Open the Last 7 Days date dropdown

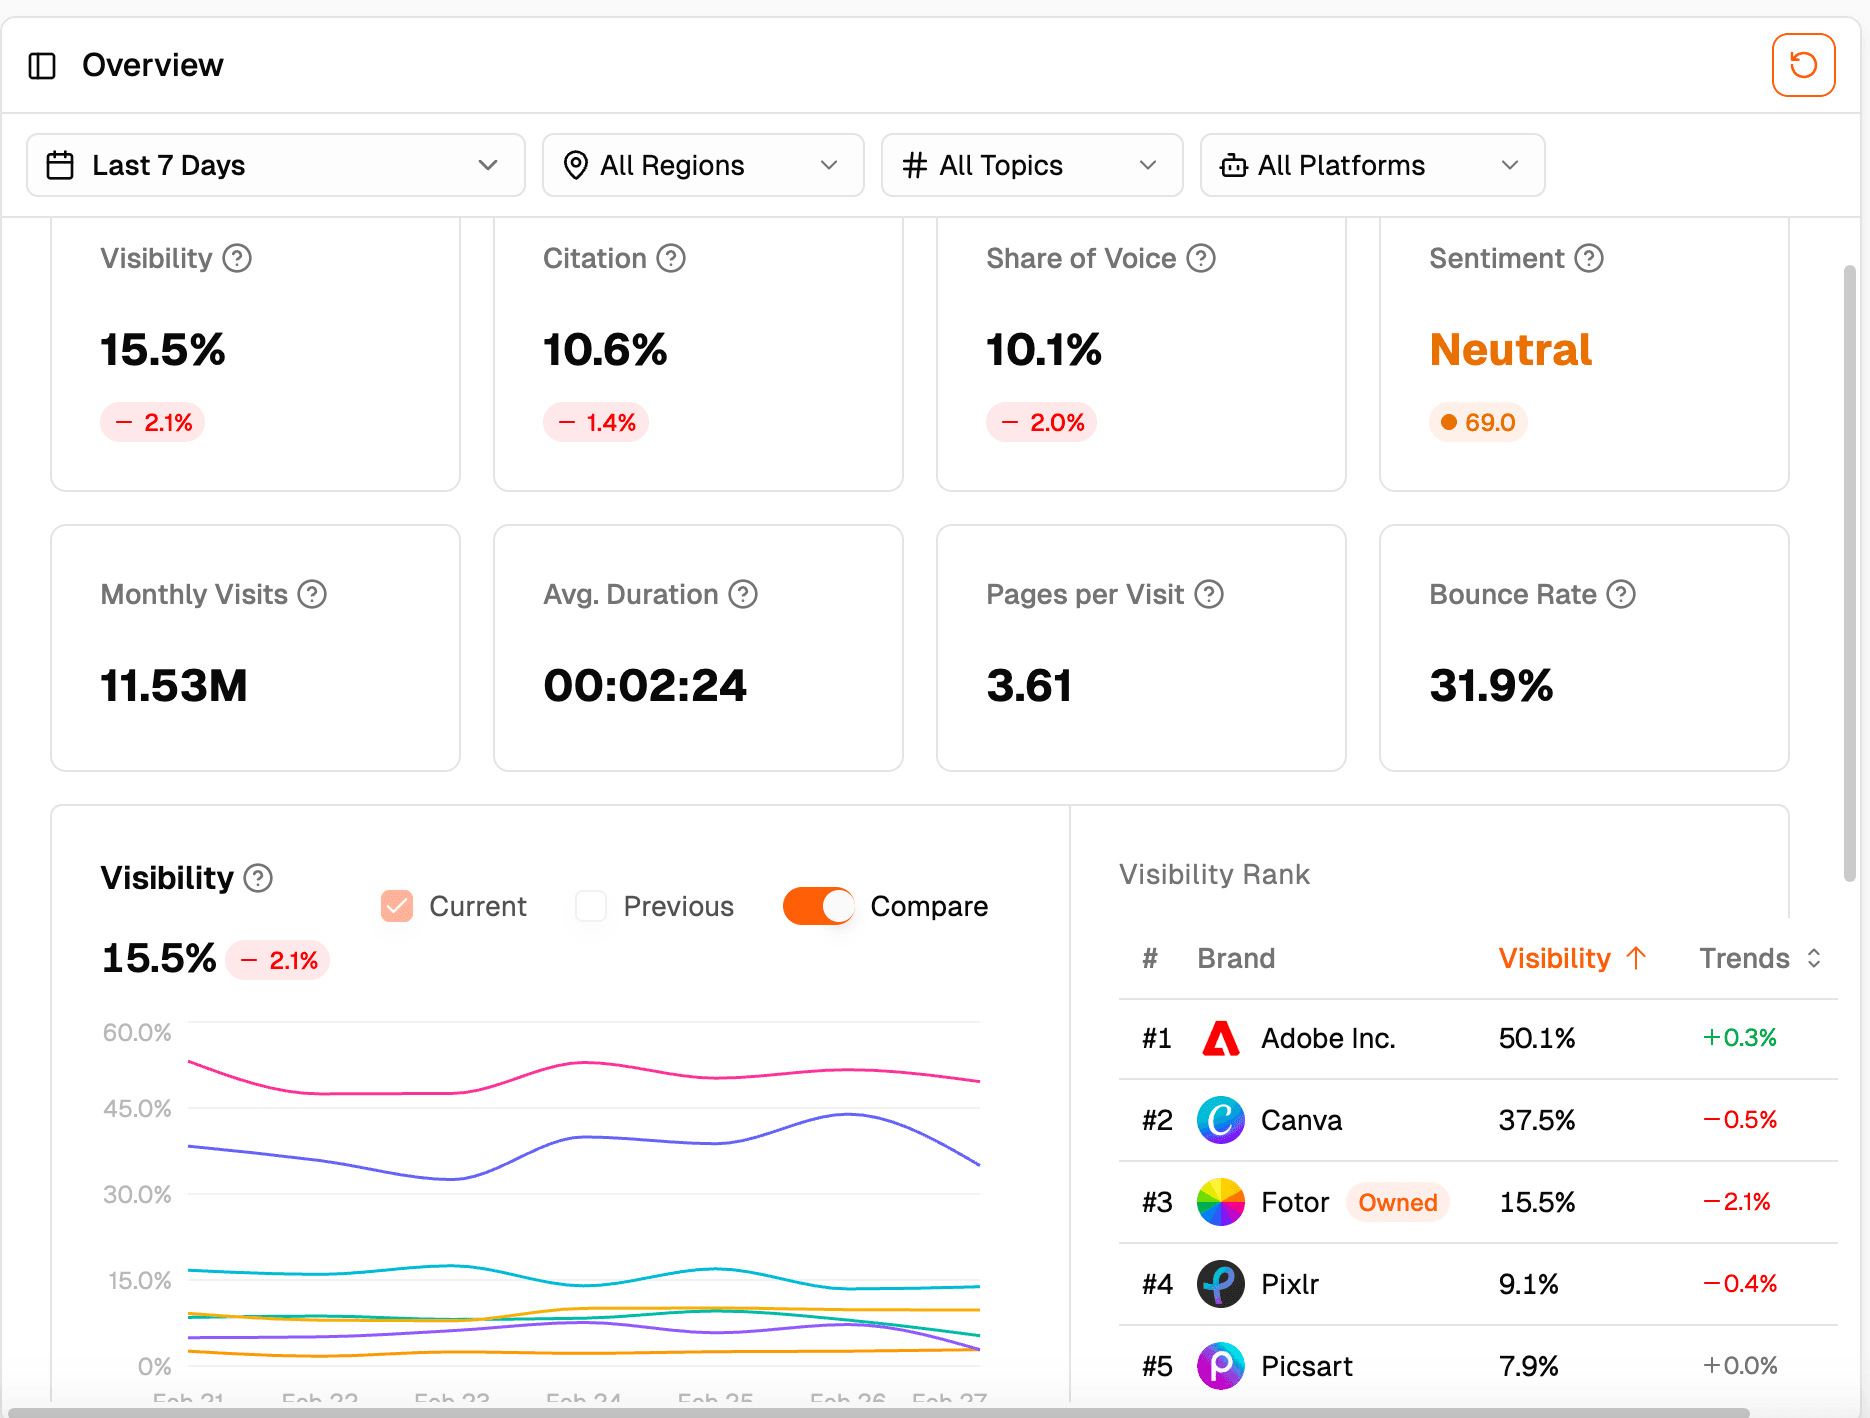coord(276,165)
